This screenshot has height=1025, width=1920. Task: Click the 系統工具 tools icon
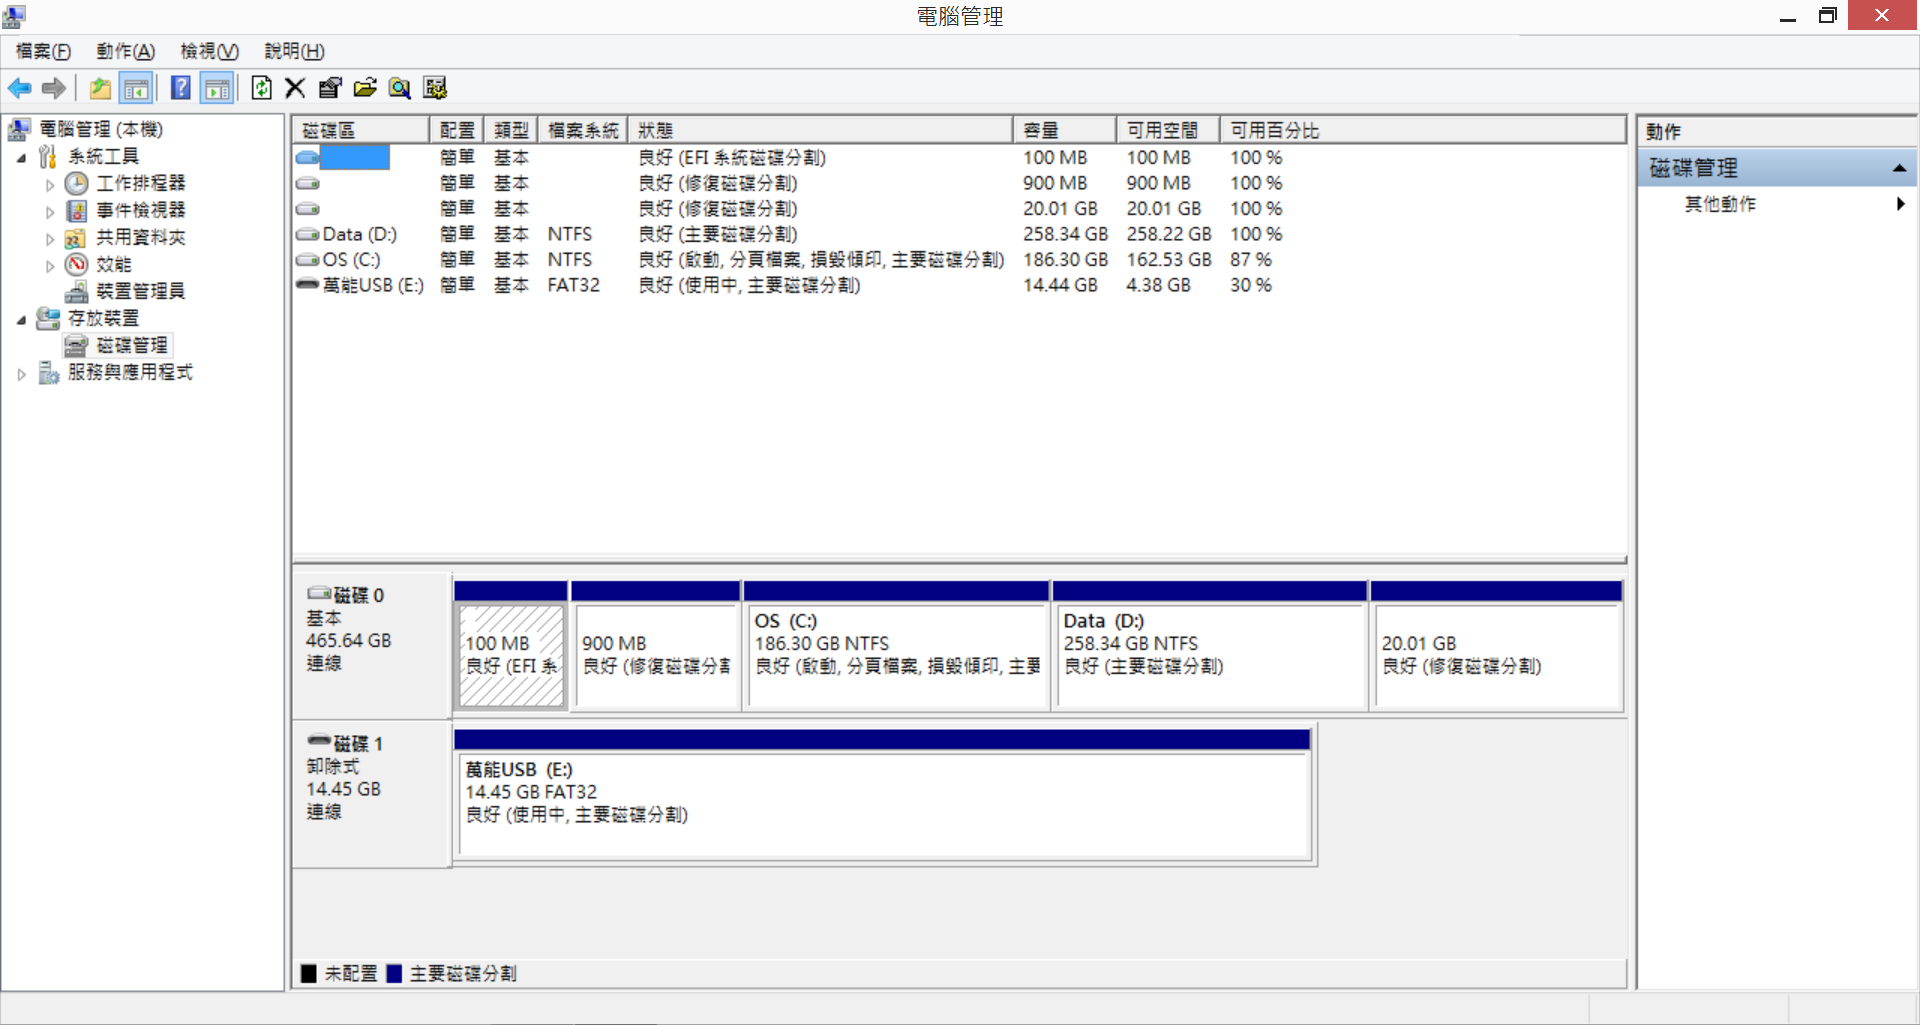point(48,156)
